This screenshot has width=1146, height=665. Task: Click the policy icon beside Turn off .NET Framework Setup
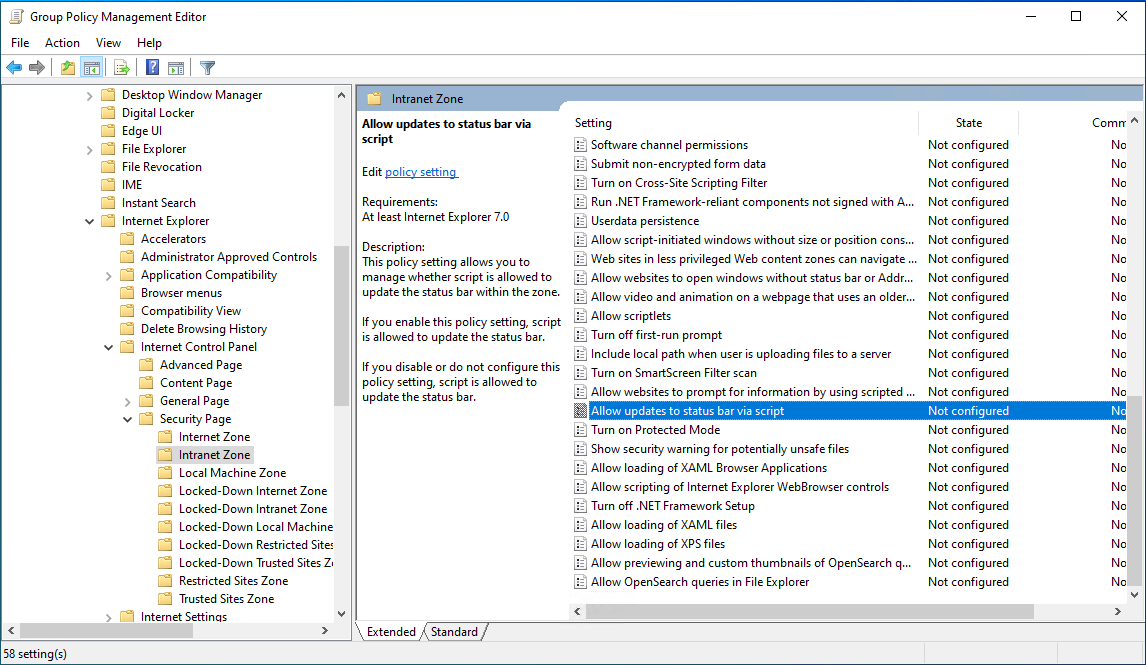[580, 506]
